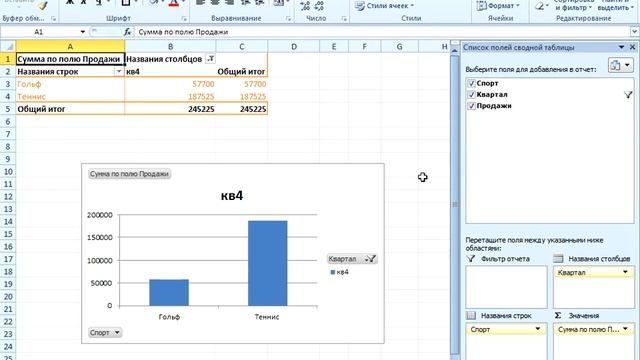Select row 10 header
Image resolution: width=640 pixels, height=360 pixels.
pyautogui.click(x=8, y=171)
